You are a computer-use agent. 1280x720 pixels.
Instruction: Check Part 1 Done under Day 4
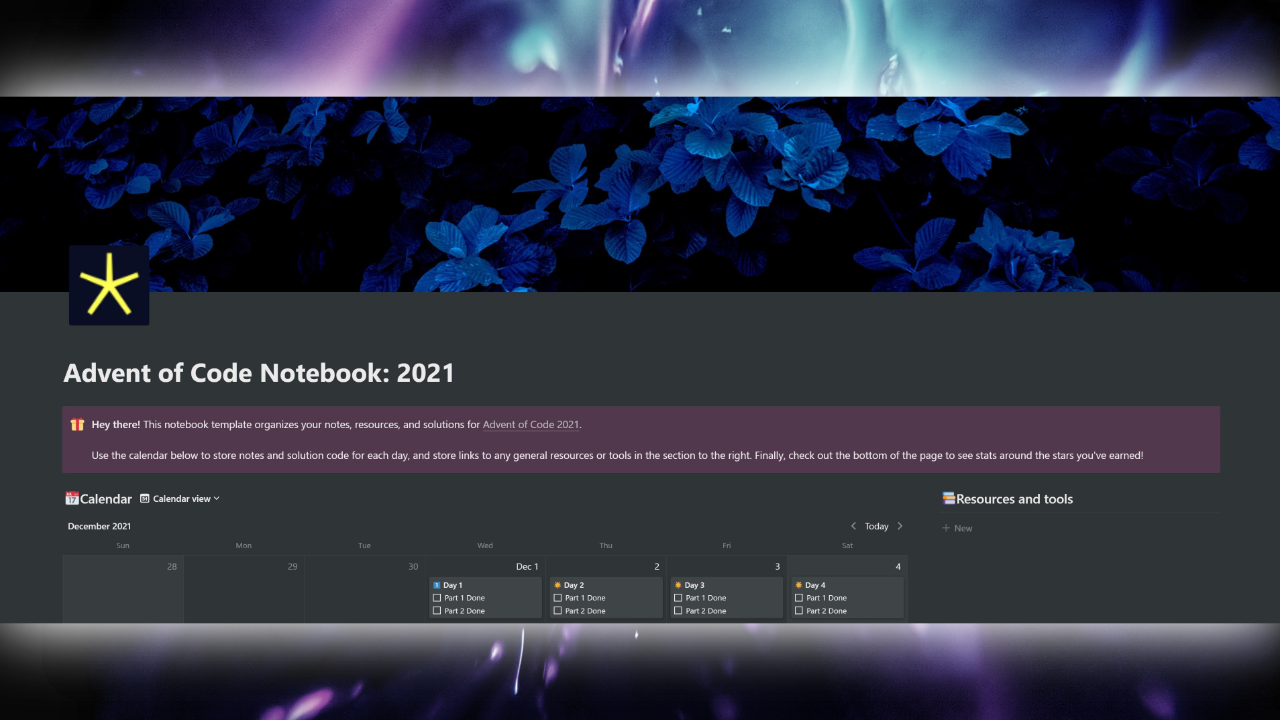pos(800,598)
